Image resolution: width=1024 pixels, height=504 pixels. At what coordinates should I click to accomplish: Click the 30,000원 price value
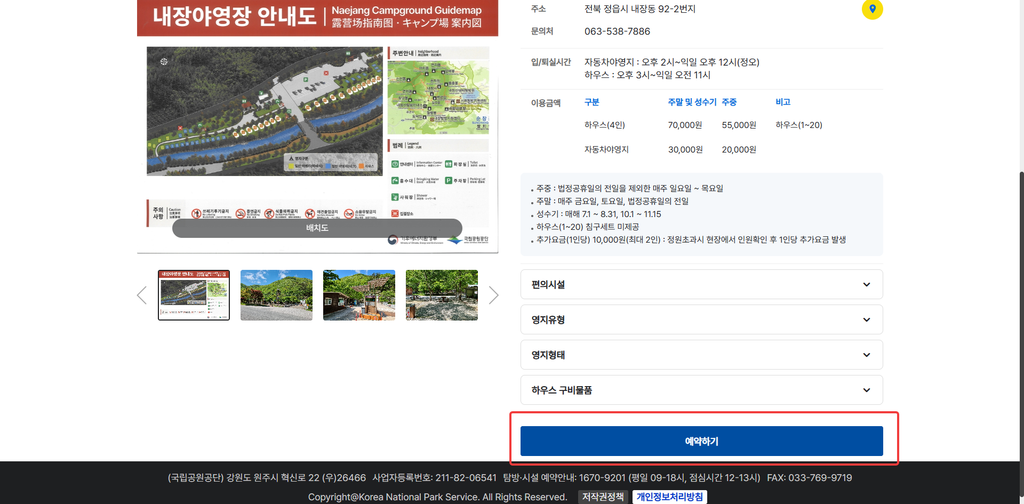(x=685, y=150)
